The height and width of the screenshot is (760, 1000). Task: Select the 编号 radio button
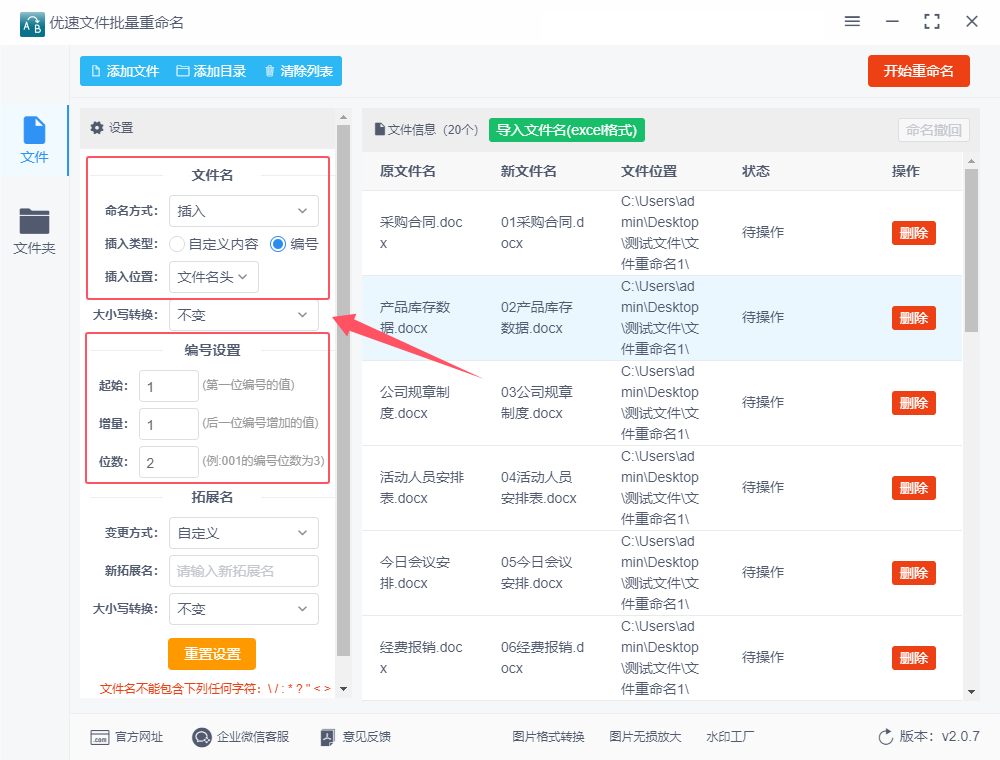277,244
